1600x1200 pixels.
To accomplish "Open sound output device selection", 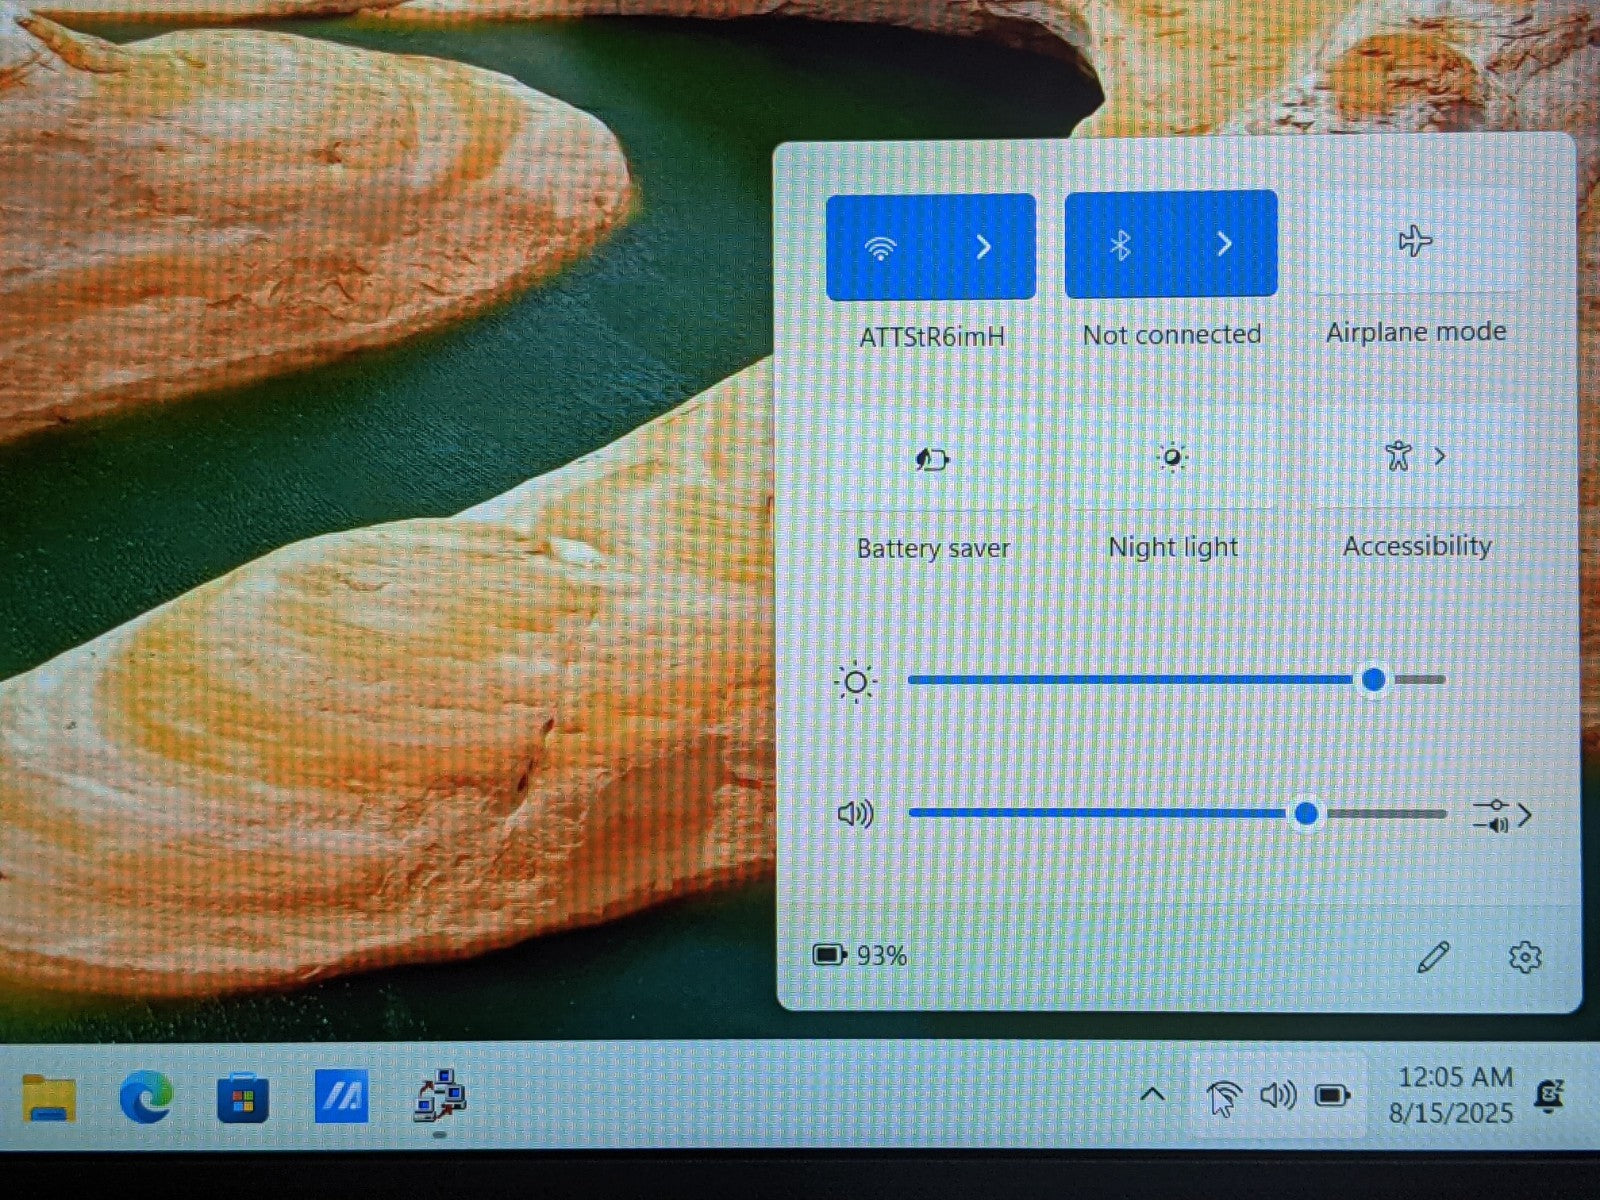I will tap(1502, 816).
